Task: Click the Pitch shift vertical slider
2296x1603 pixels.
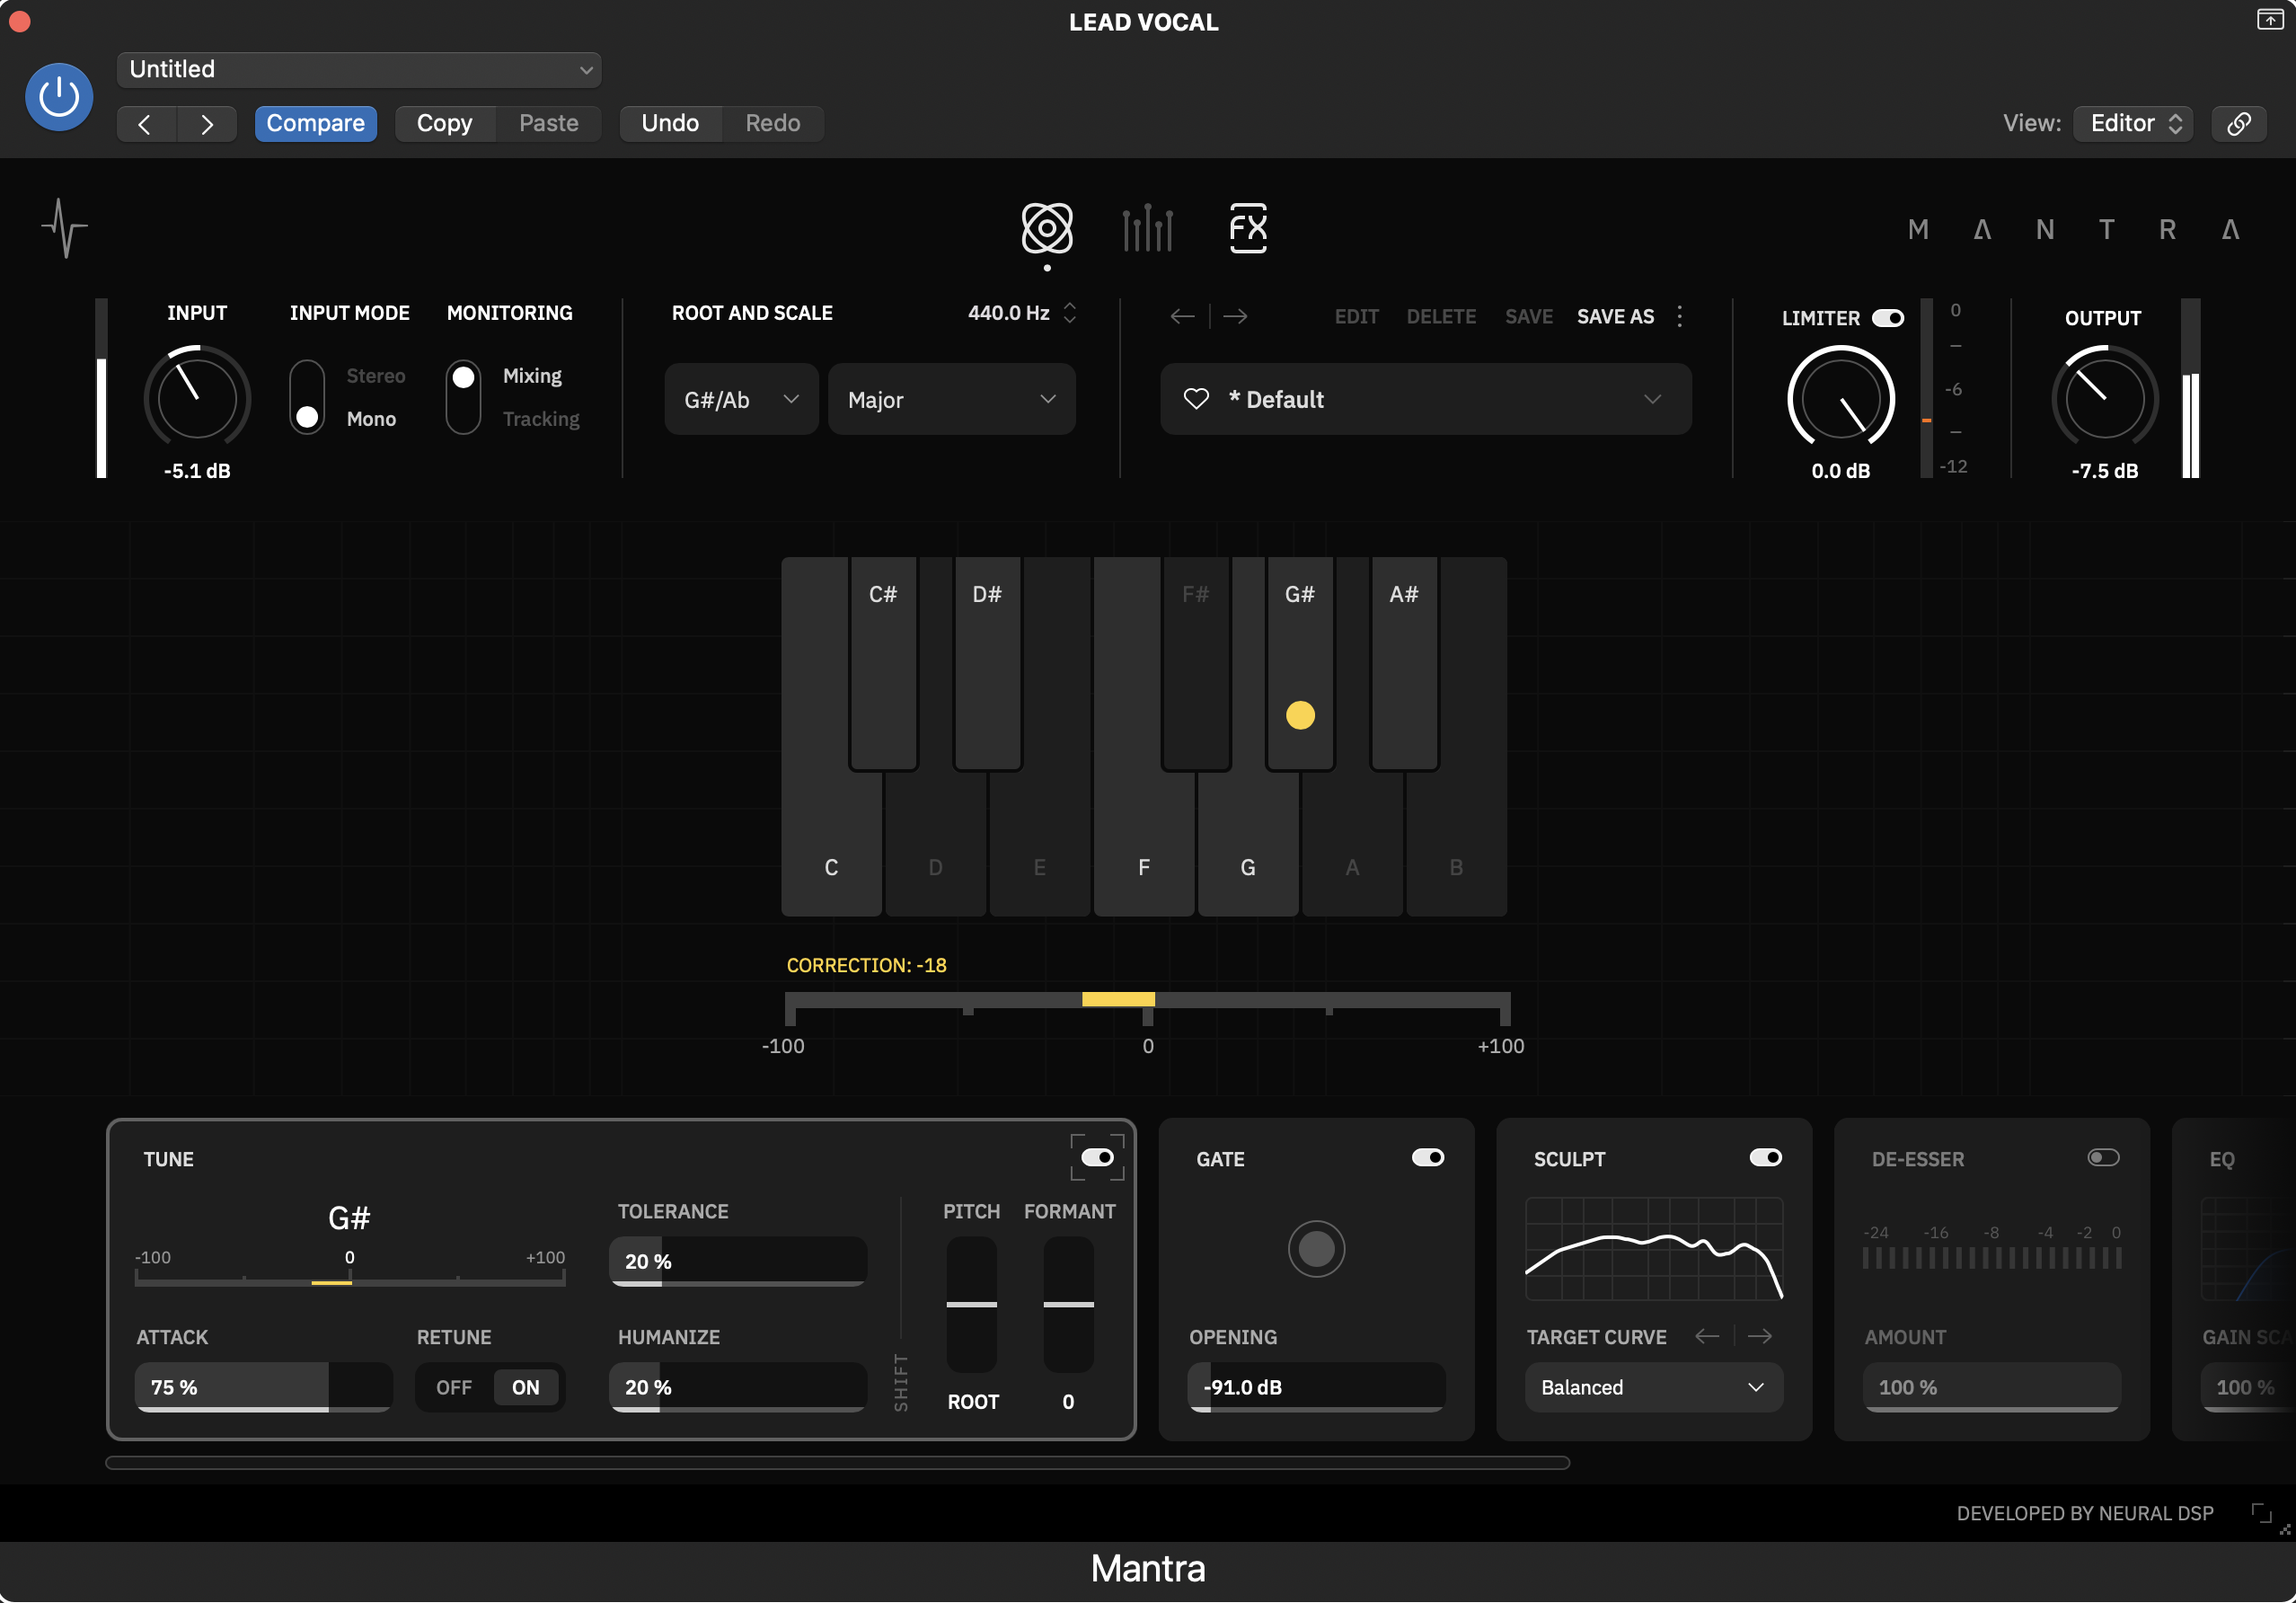Action: 971,1304
